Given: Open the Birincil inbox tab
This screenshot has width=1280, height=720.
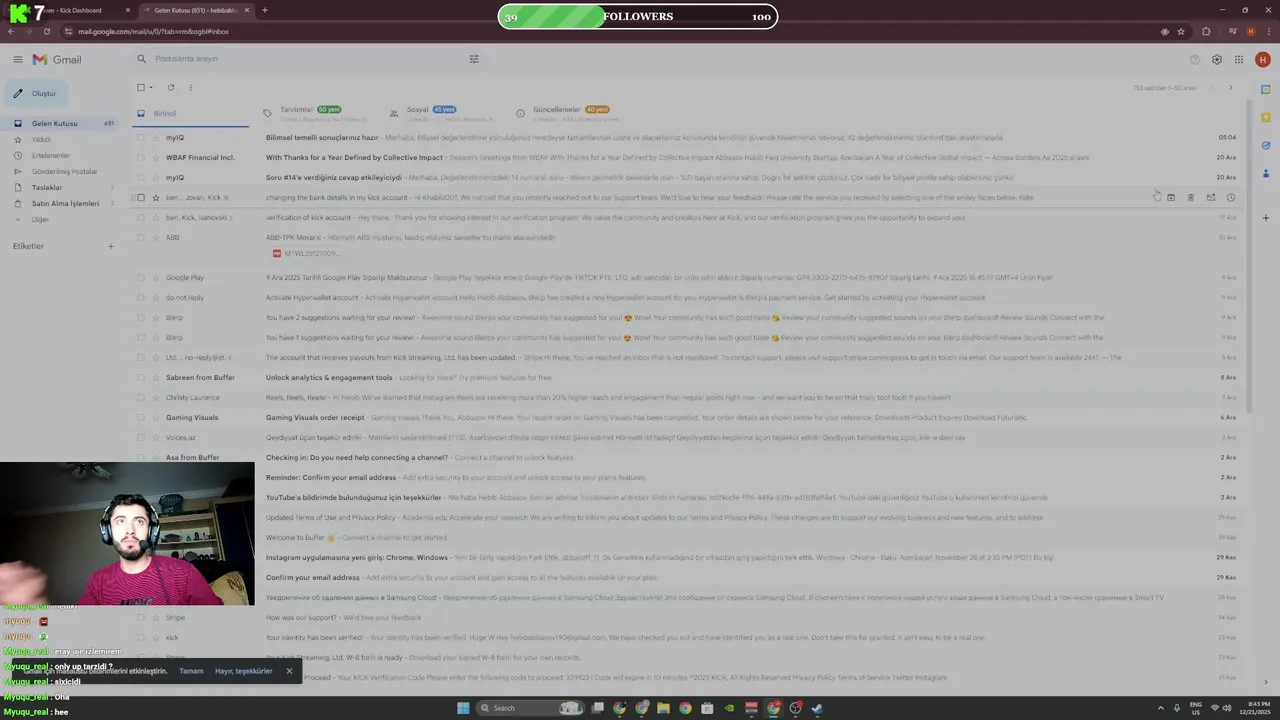Looking at the screenshot, I should [190, 113].
